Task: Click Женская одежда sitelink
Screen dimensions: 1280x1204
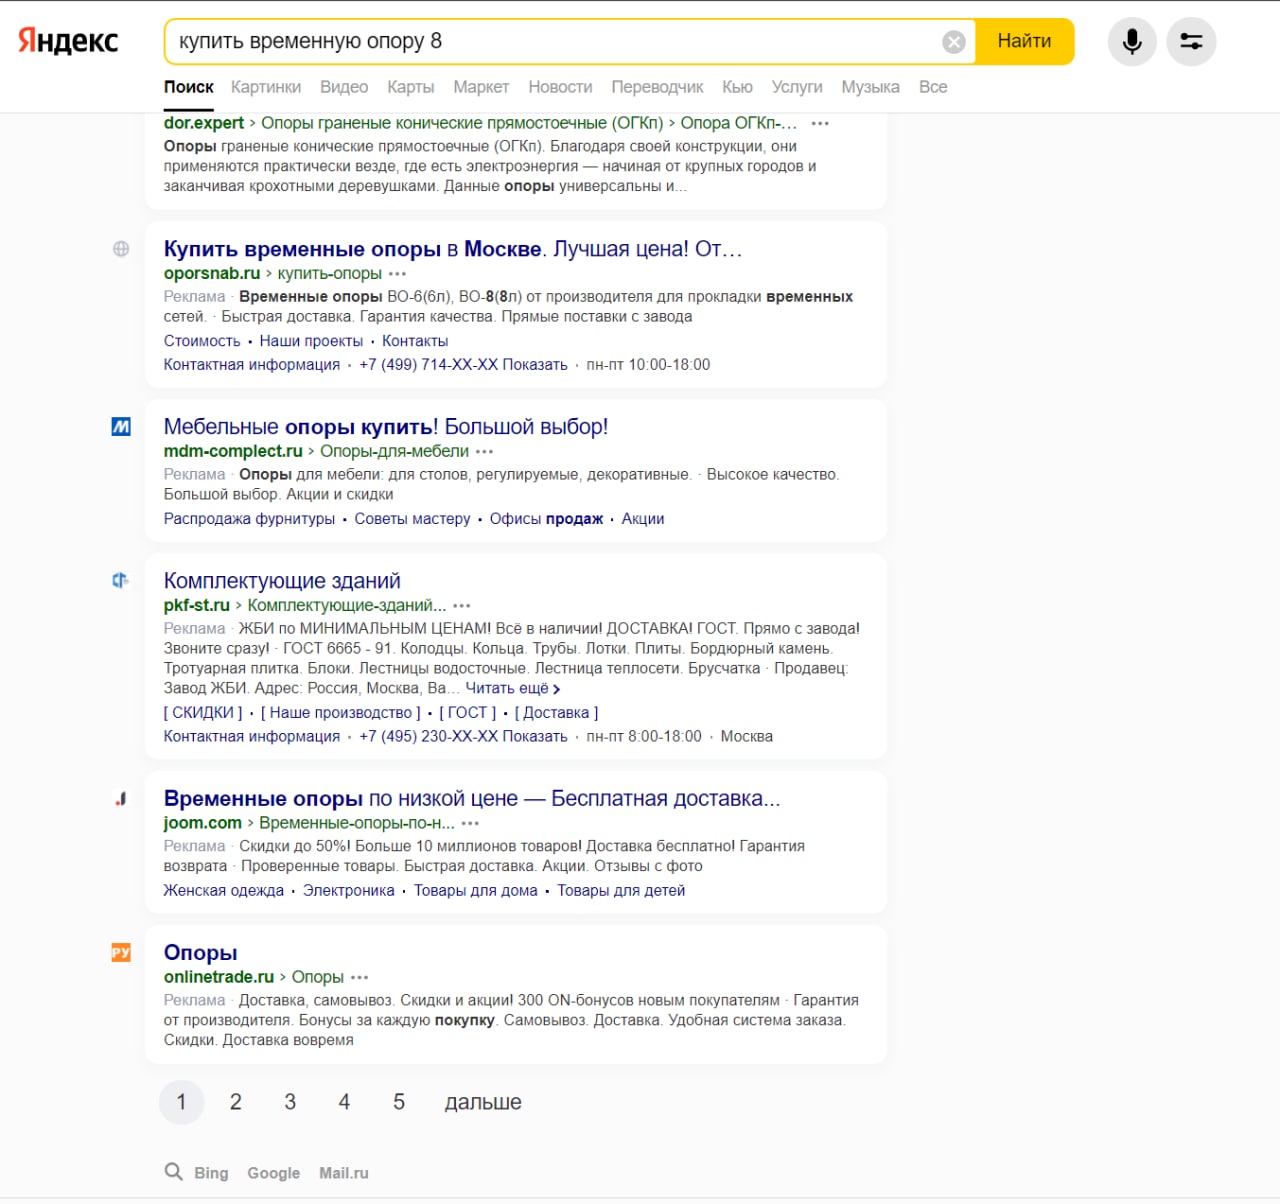Action: (224, 891)
